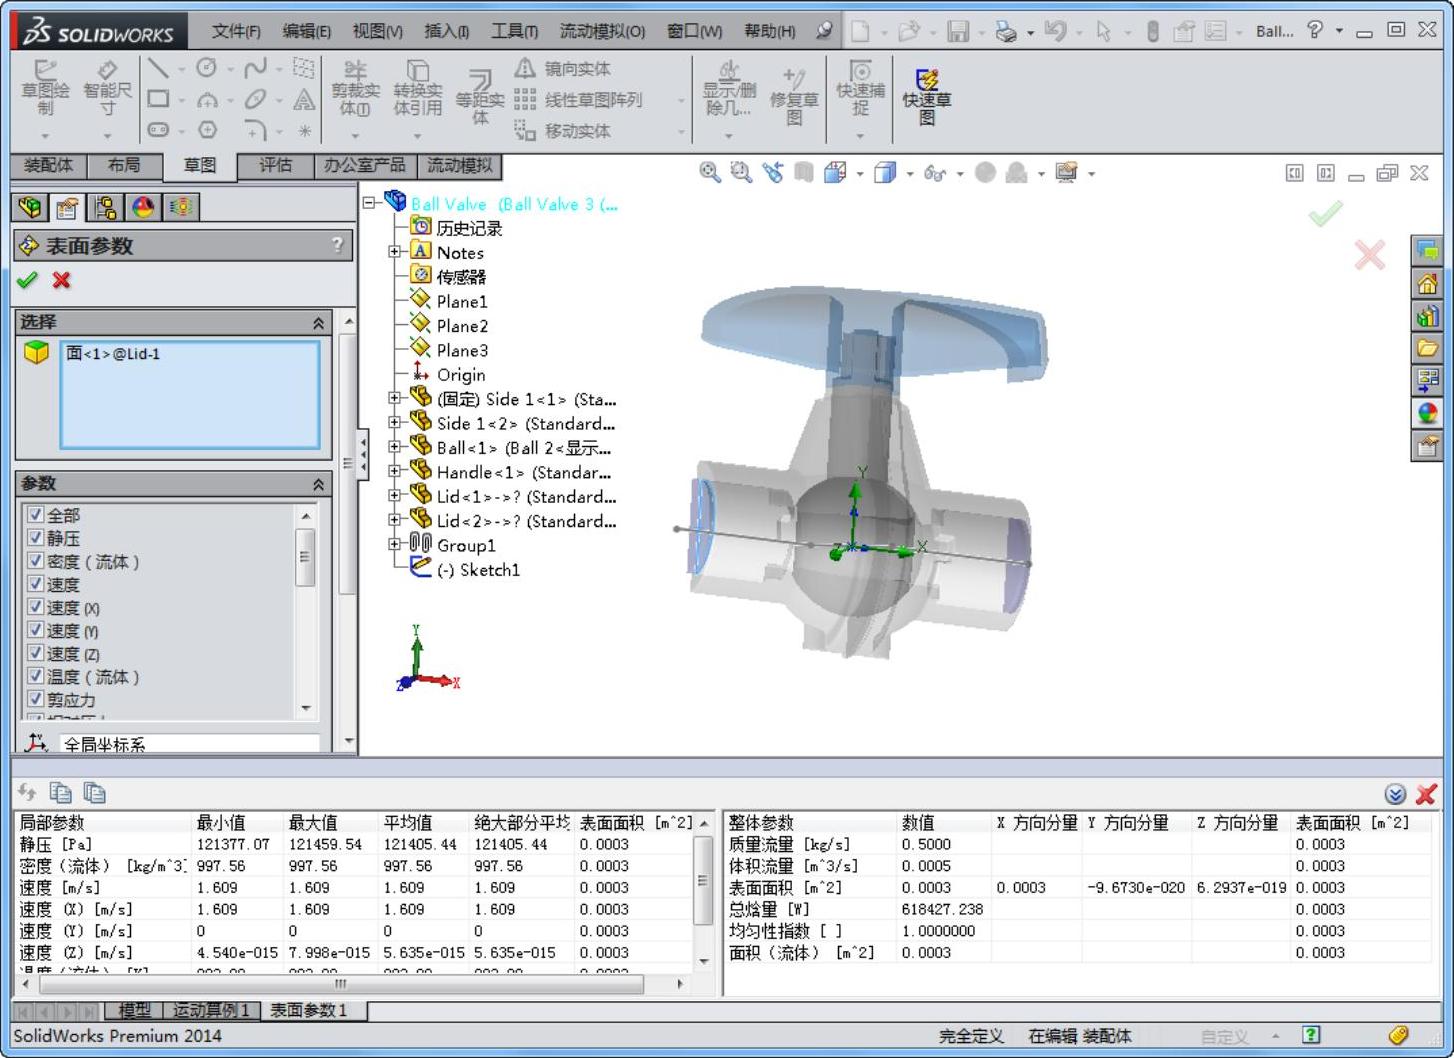Click the Offset Entities (等距实体) tool
This screenshot has height=1058, width=1454.
click(x=480, y=96)
